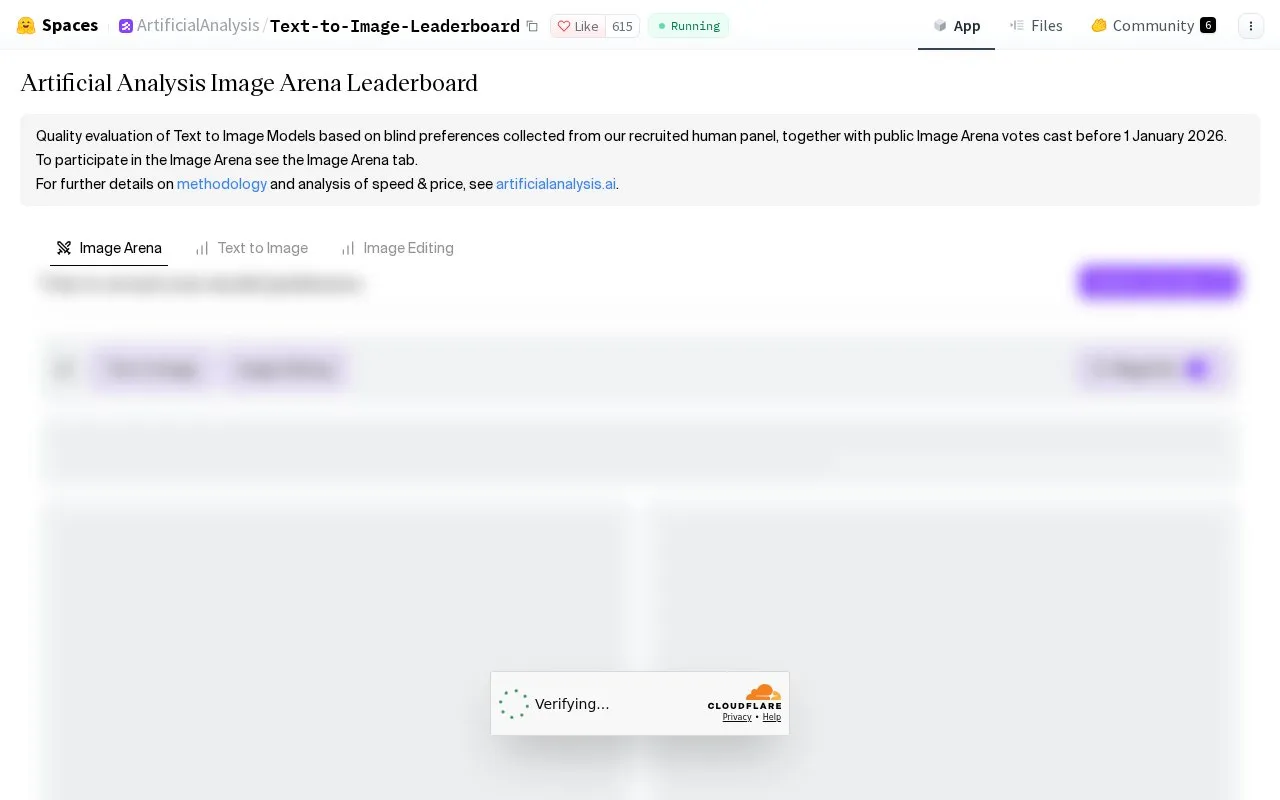Open the Files tab
Screen dimensions: 1280x800
pyautogui.click(x=1036, y=25)
